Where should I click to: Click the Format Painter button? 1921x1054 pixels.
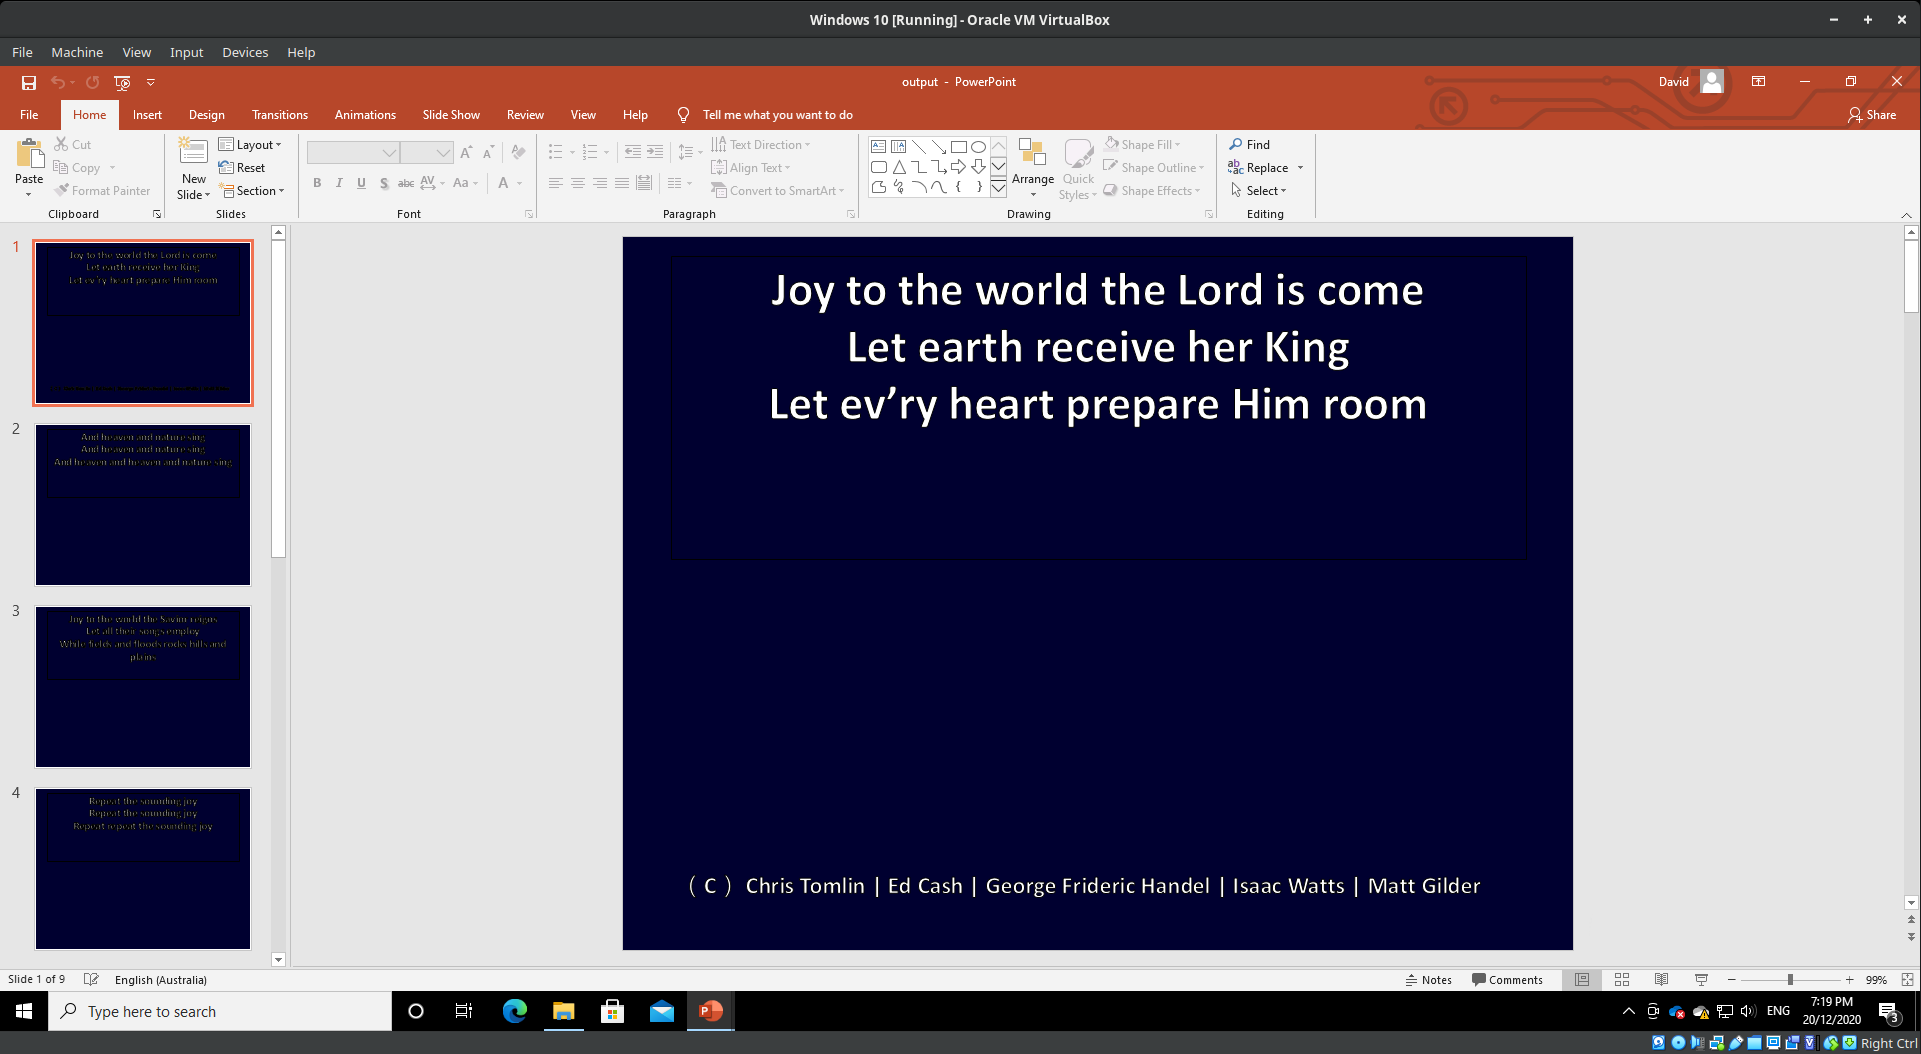(102, 191)
